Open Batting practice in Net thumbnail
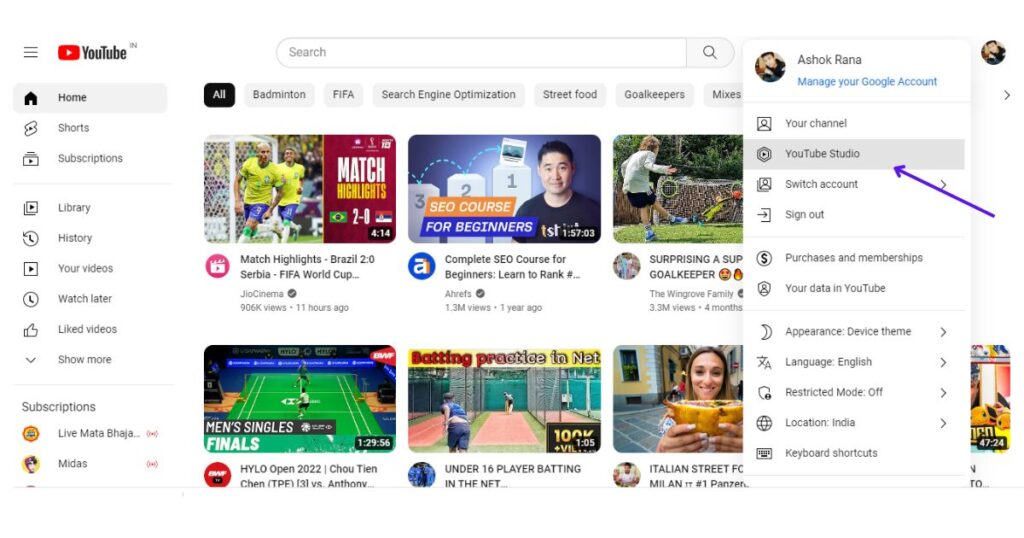 (x=504, y=399)
